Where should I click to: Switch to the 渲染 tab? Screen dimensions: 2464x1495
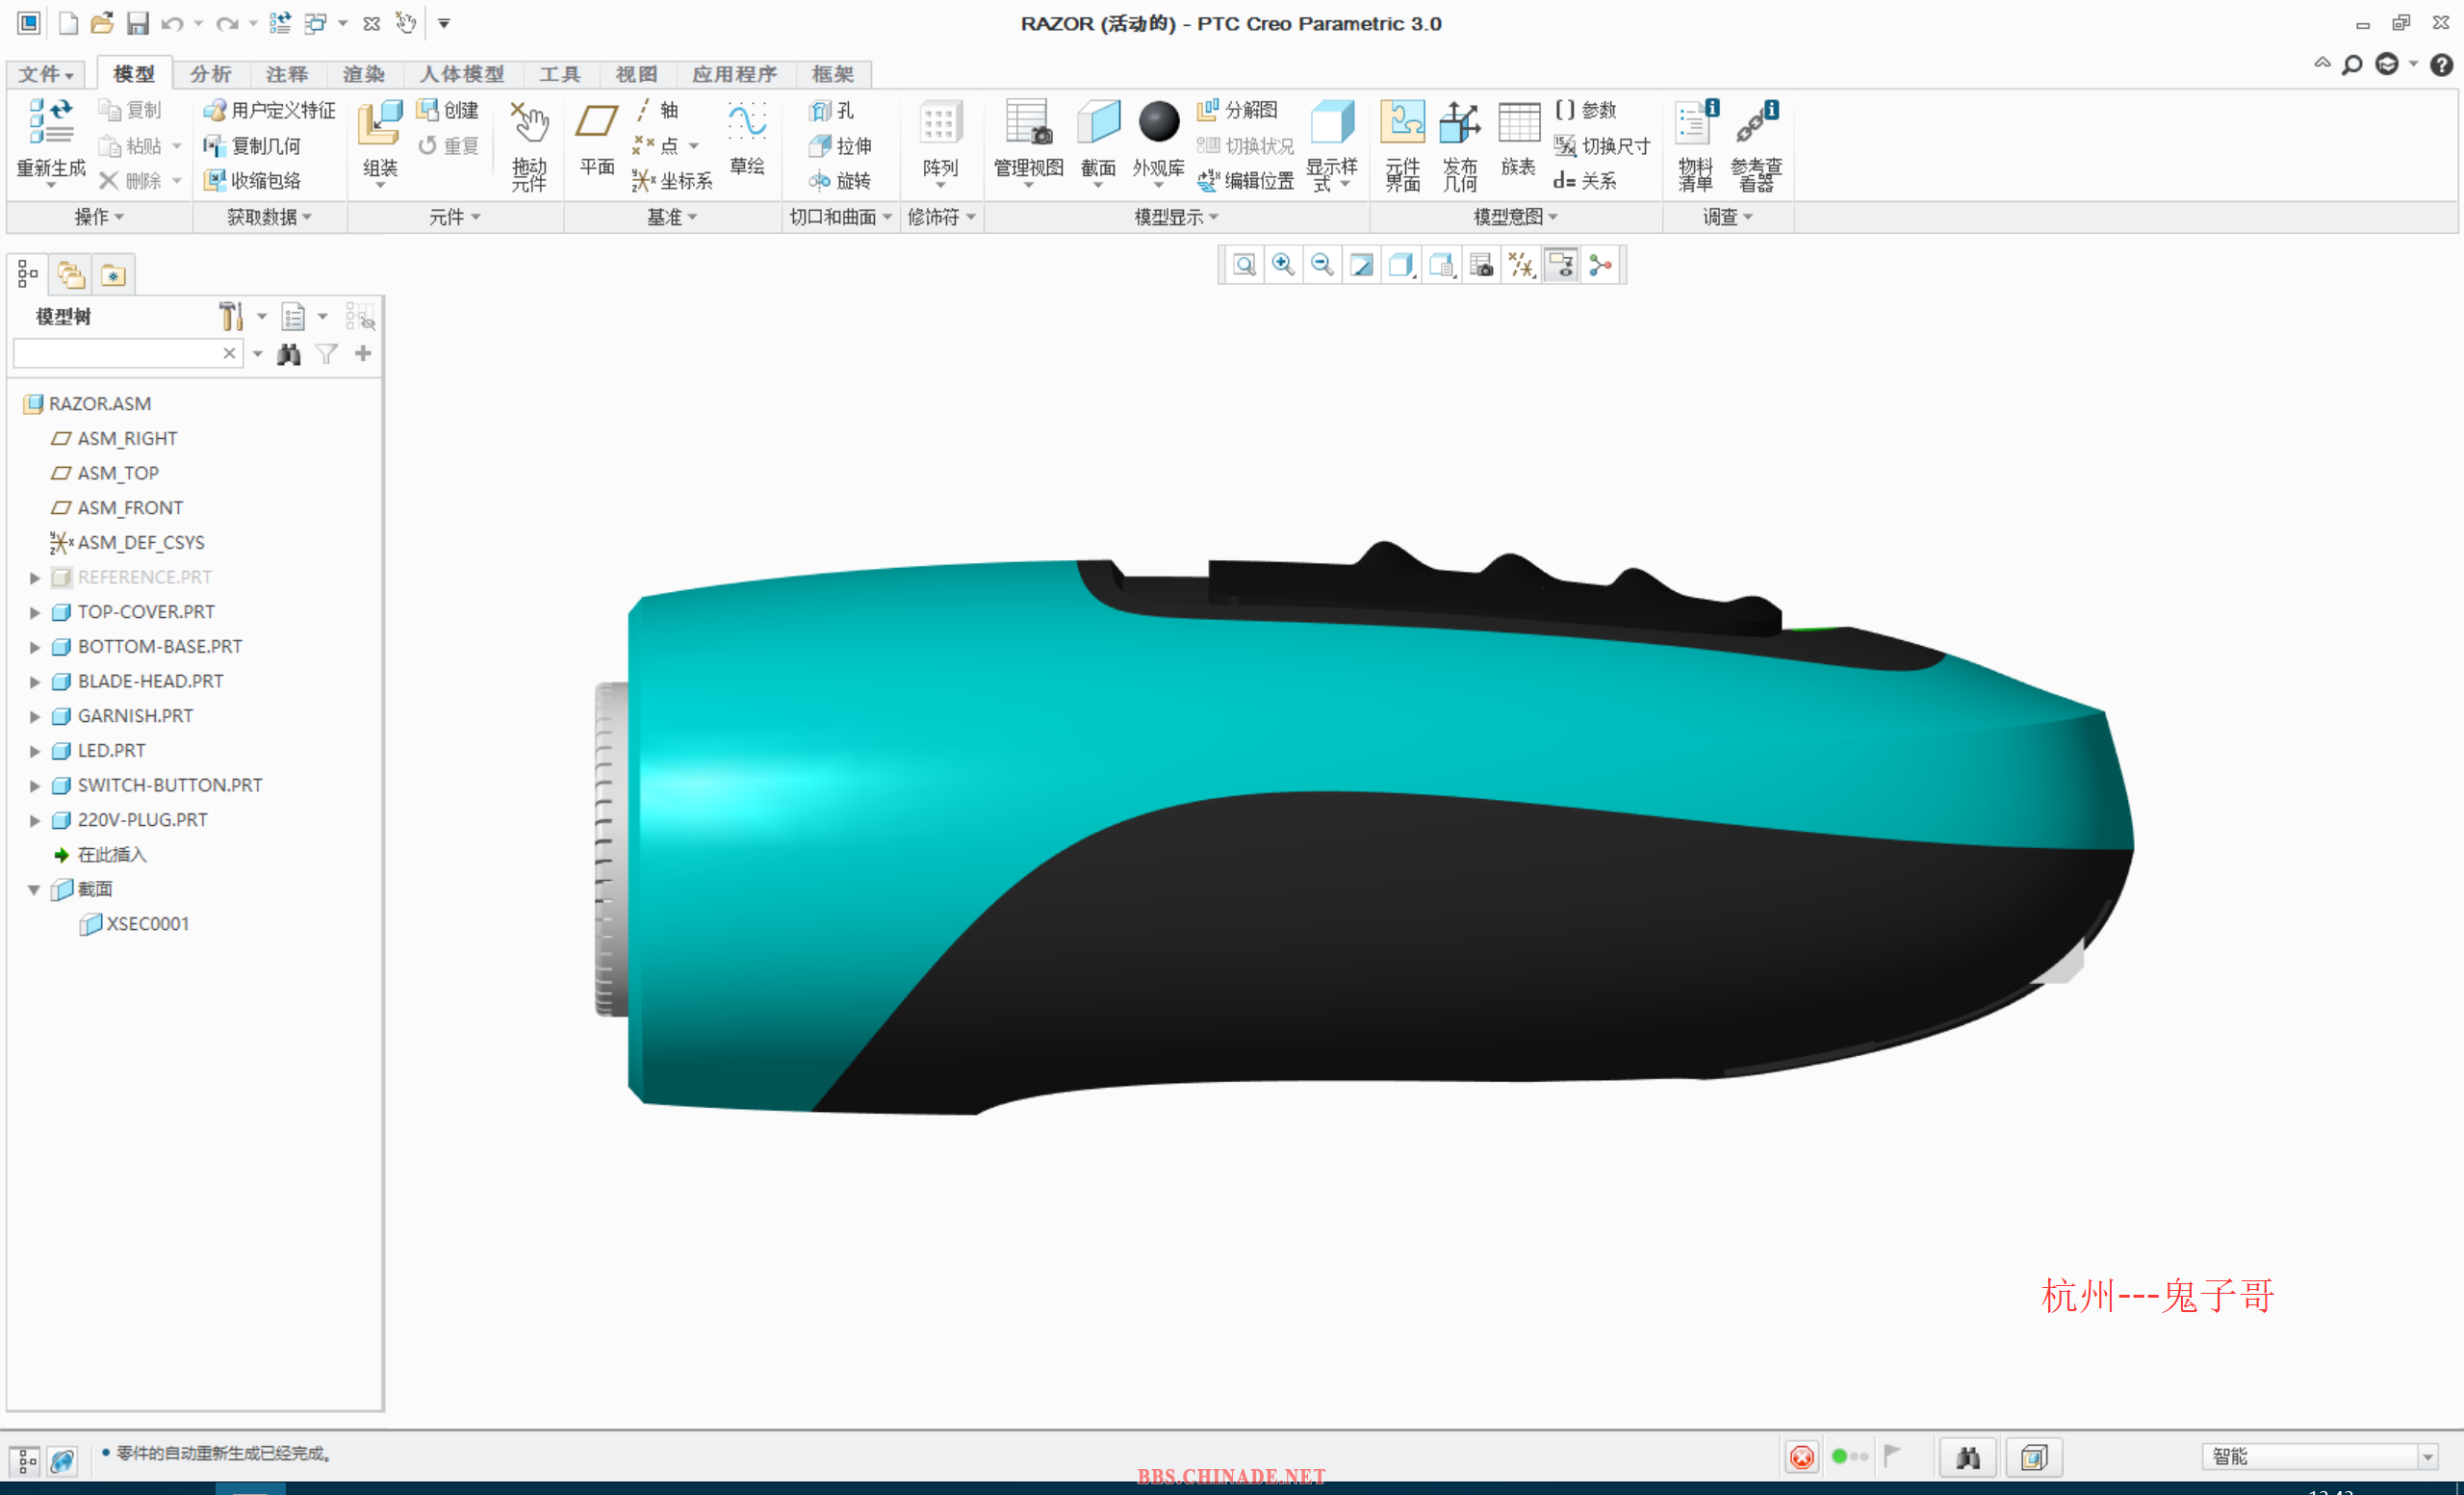click(363, 74)
